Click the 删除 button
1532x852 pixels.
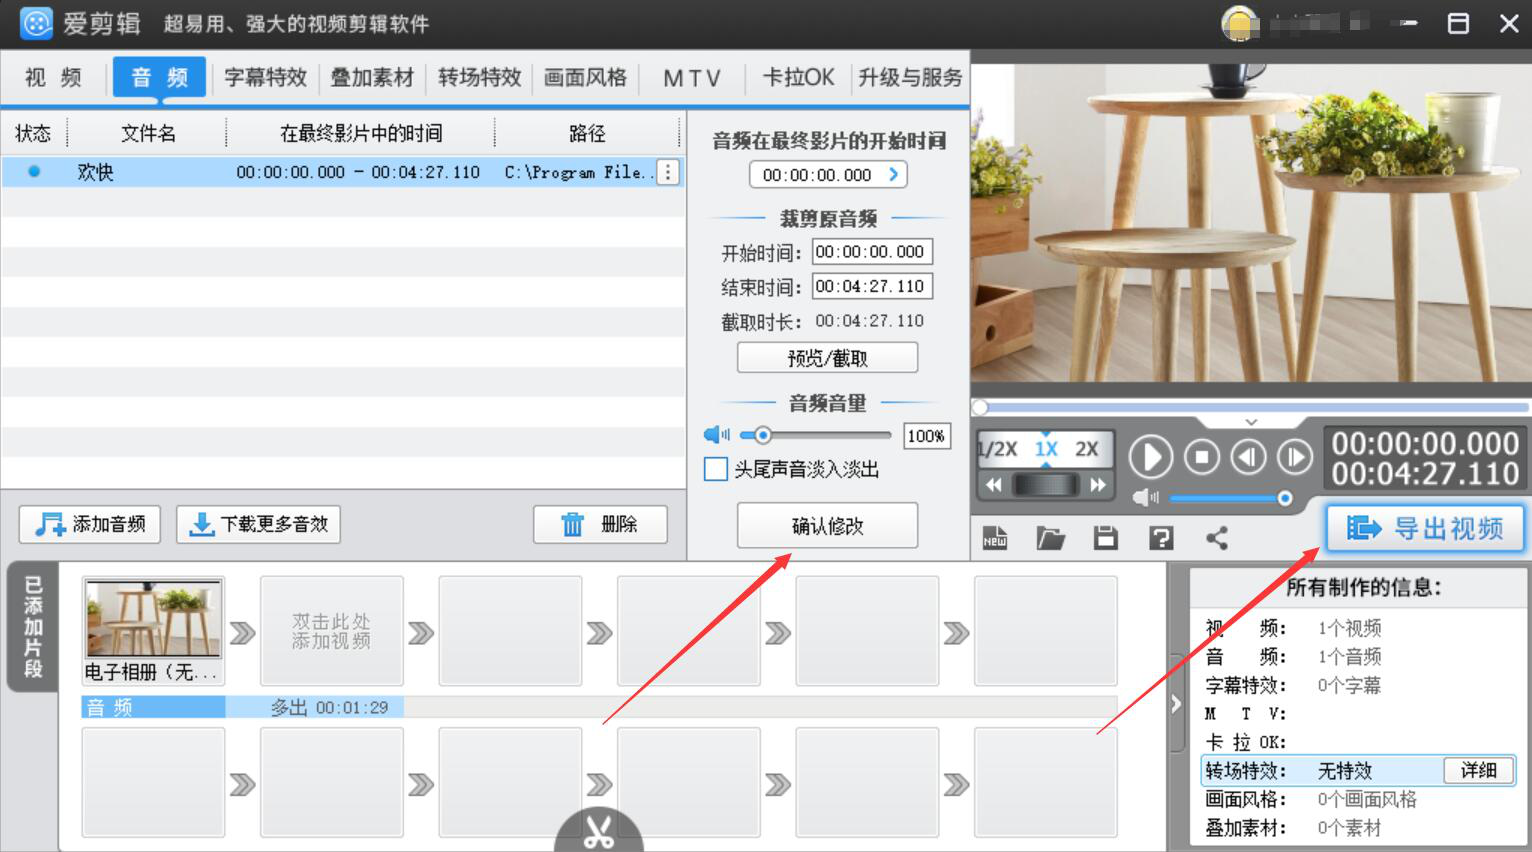600,524
